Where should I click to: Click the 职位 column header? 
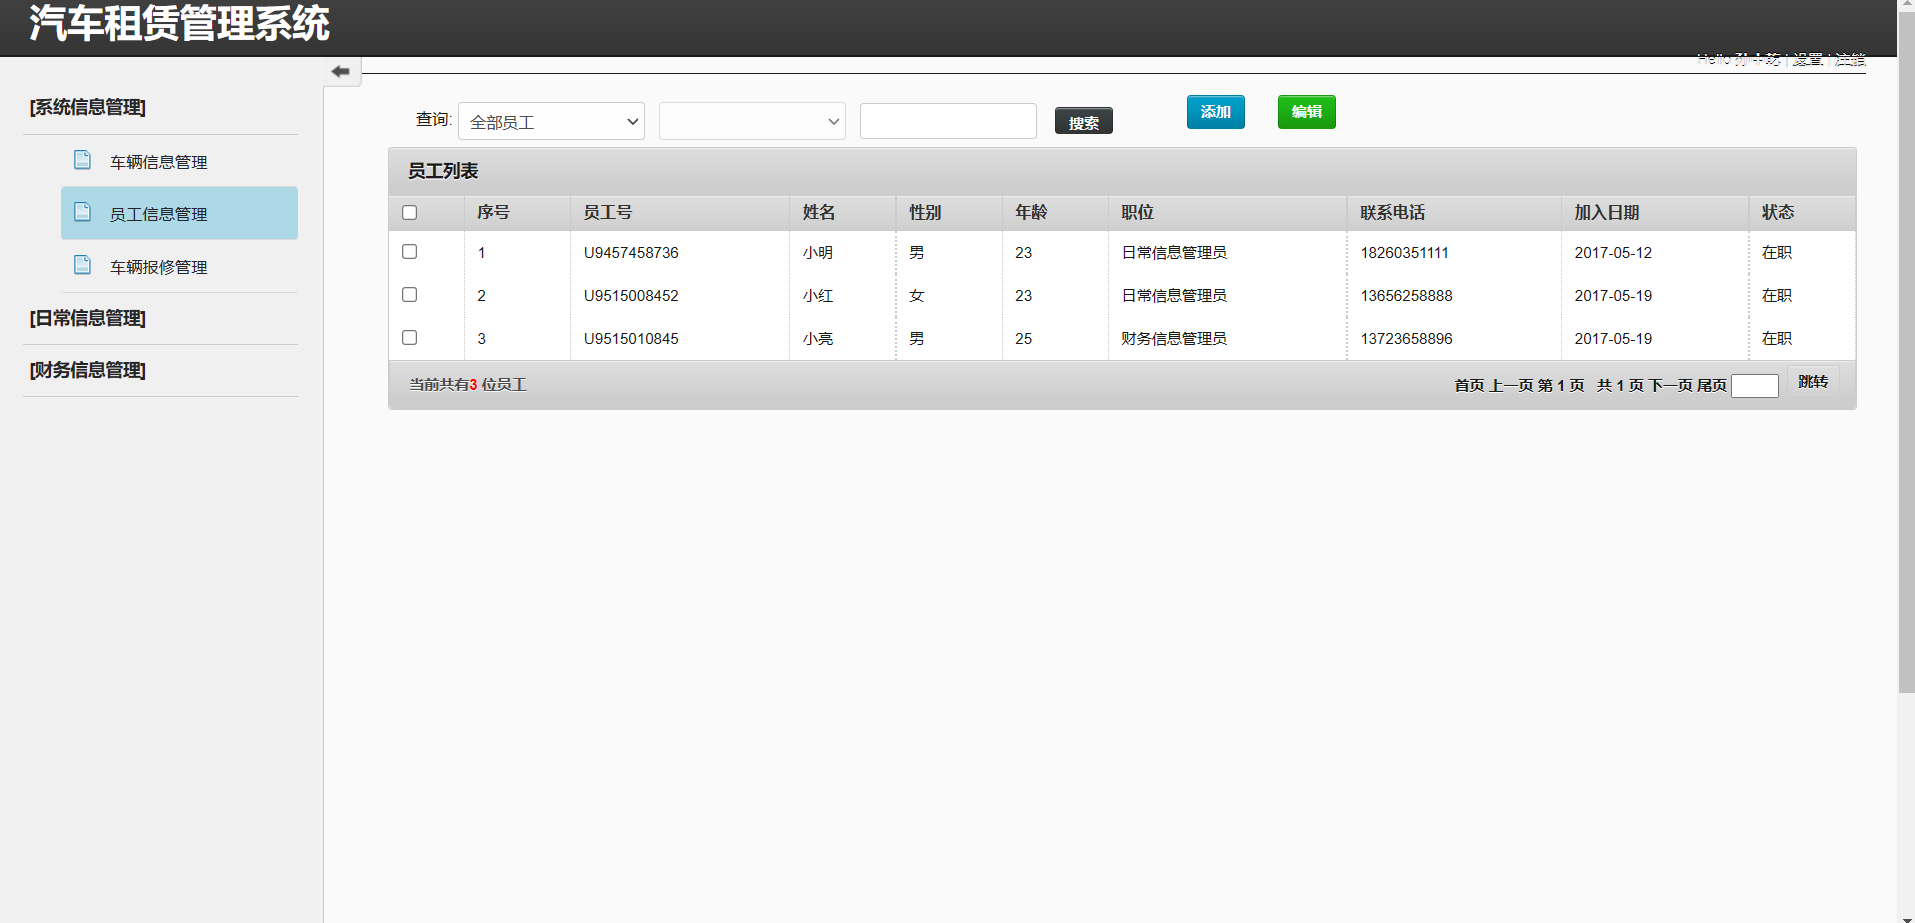pos(1138,212)
